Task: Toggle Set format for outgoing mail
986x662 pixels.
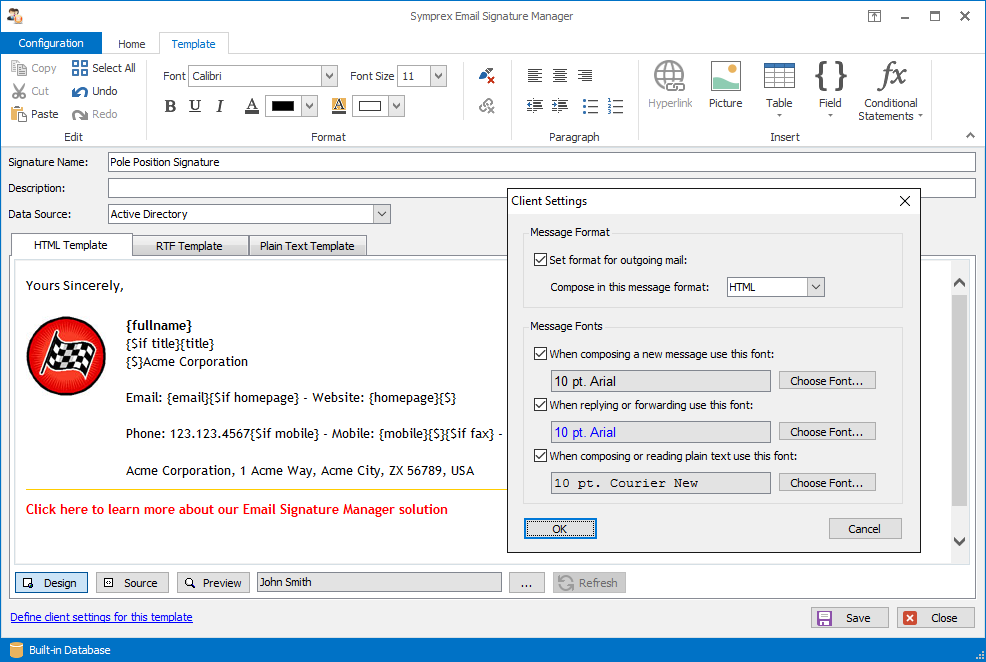Action: 540,260
